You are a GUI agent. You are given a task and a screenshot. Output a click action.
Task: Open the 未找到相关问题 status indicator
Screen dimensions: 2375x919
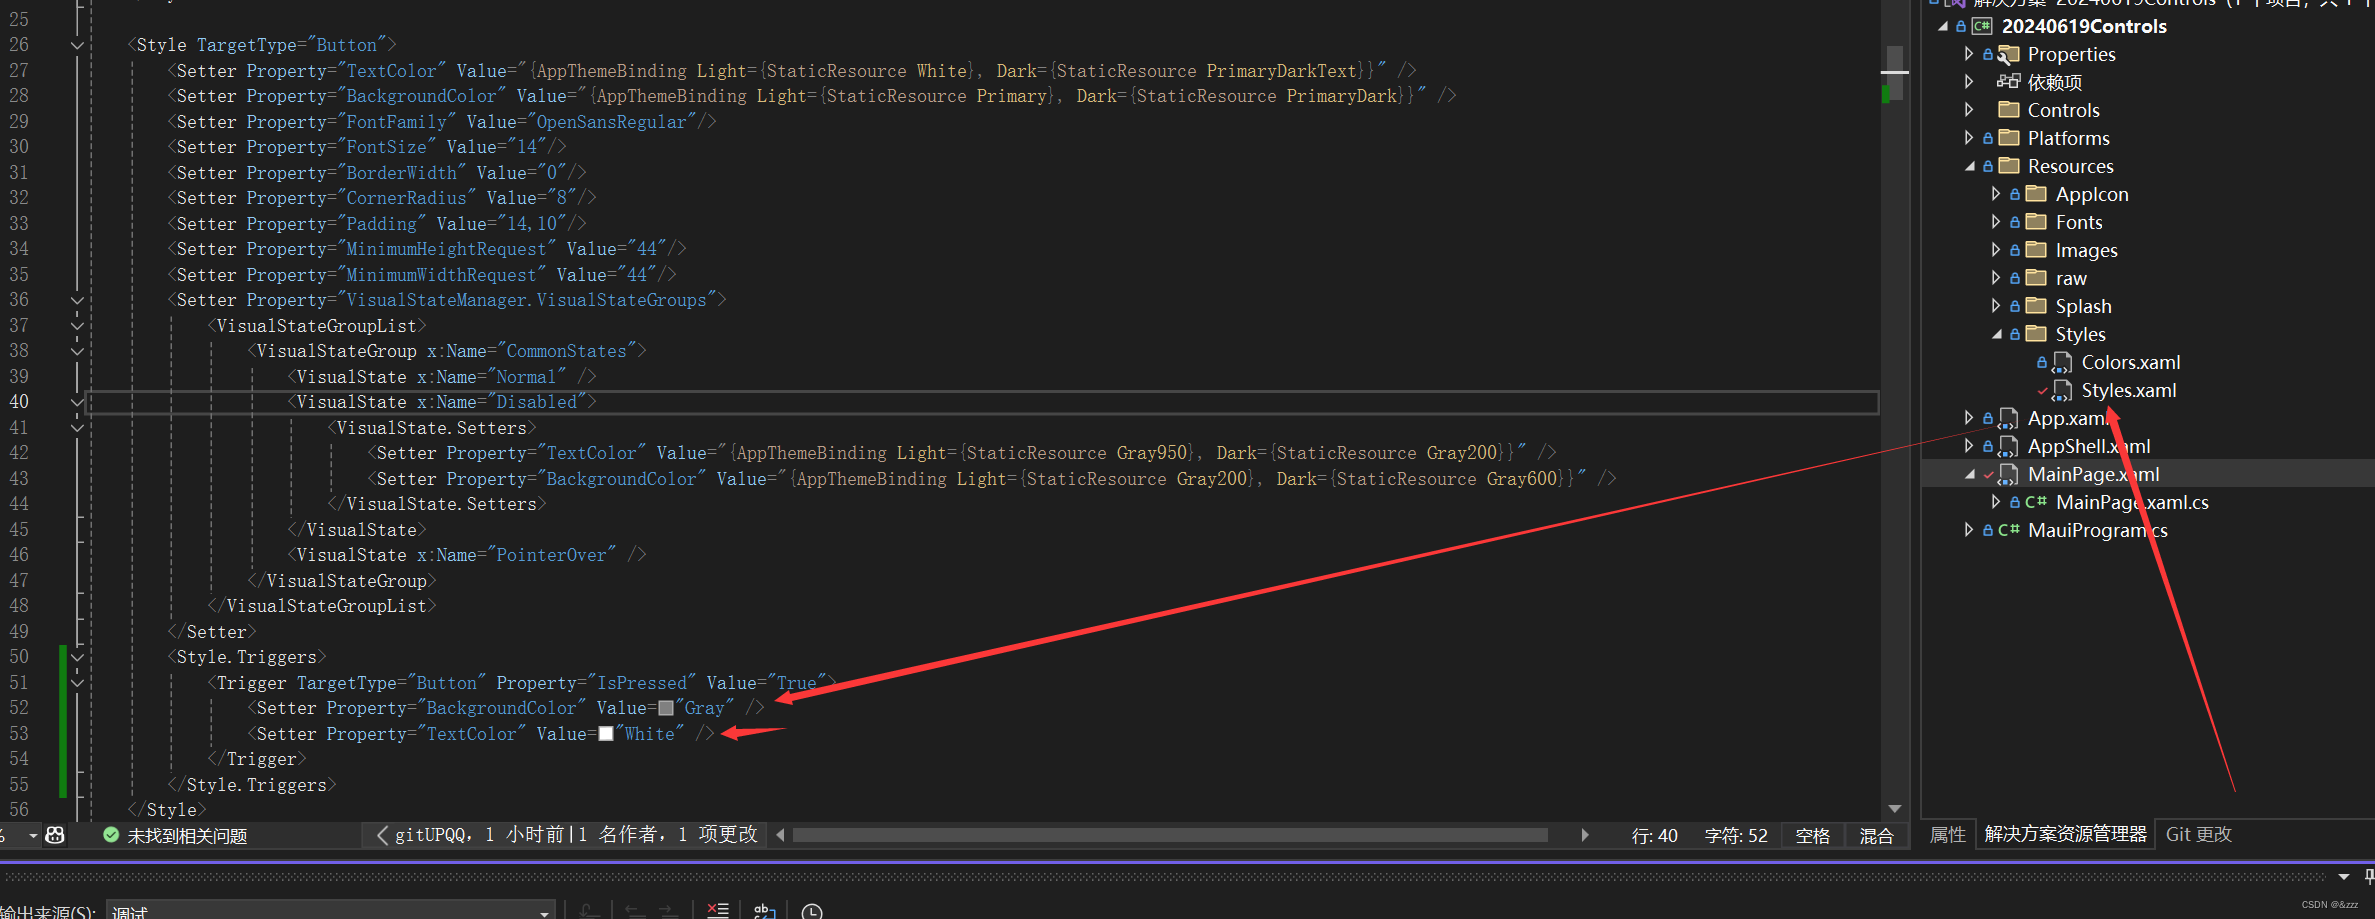pos(175,835)
